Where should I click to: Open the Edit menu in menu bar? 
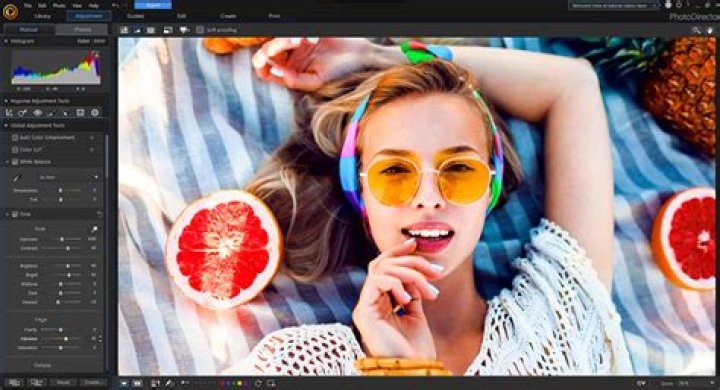tap(43, 6)
